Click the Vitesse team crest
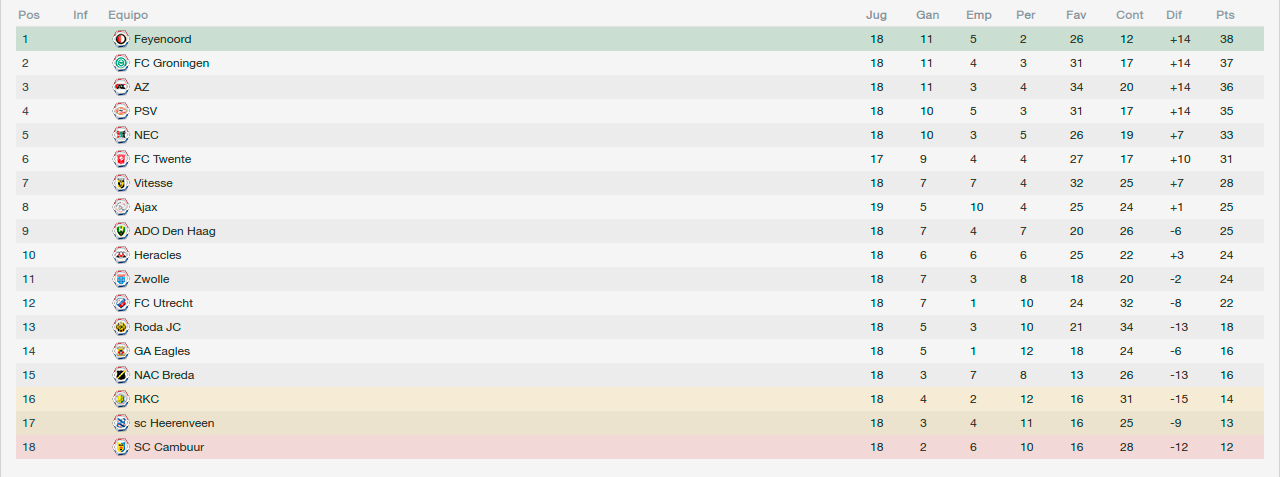 point(121,183)
